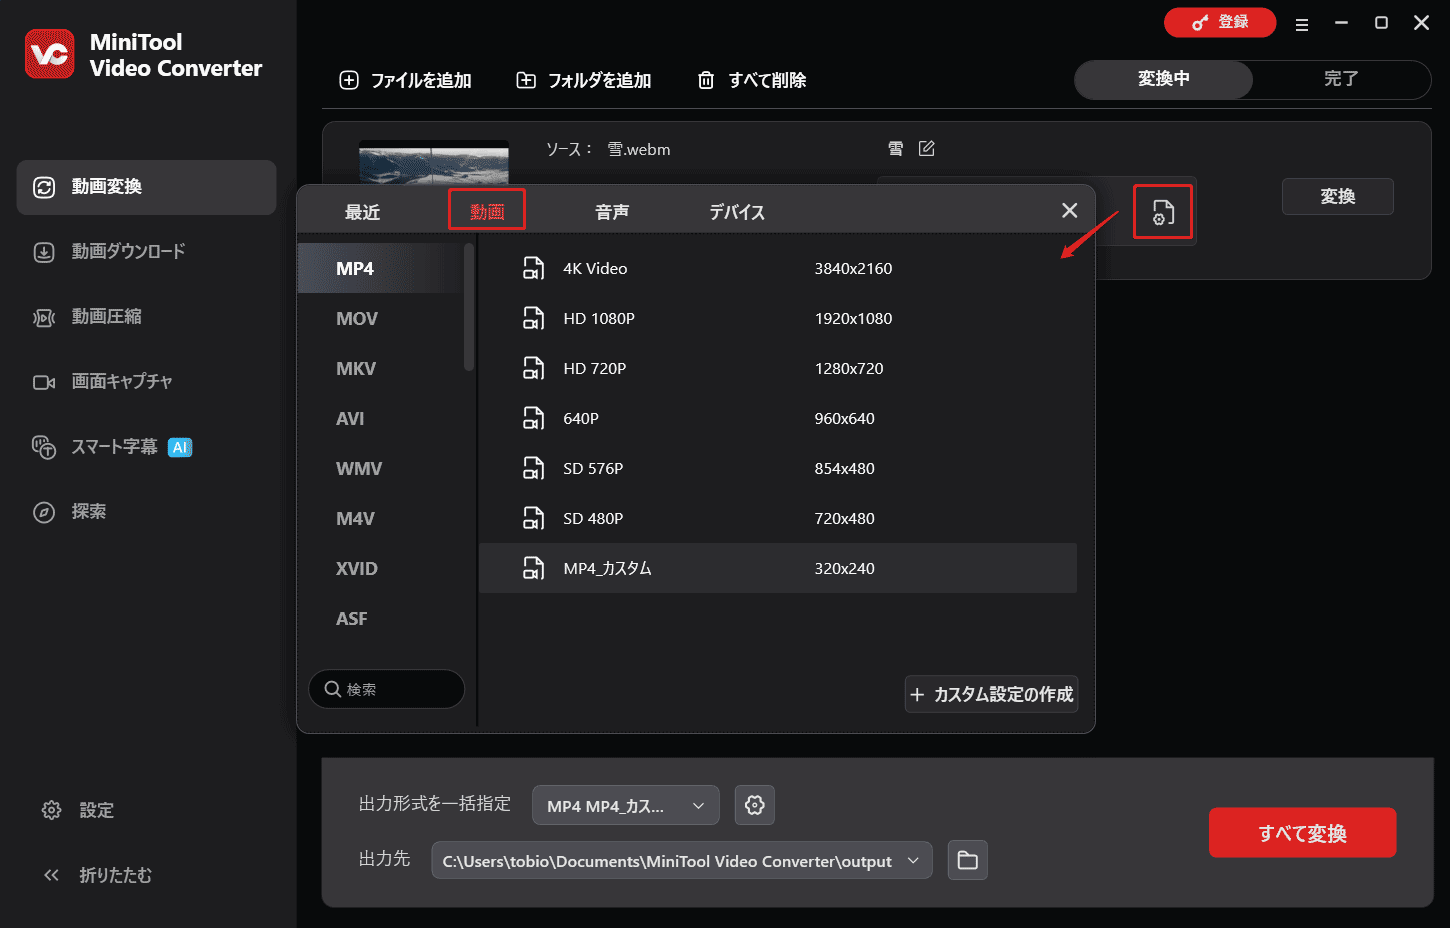Open the red-highlighted output format selector icon
Screen dimensions: 1450x928
click(x=1162, y=211)
